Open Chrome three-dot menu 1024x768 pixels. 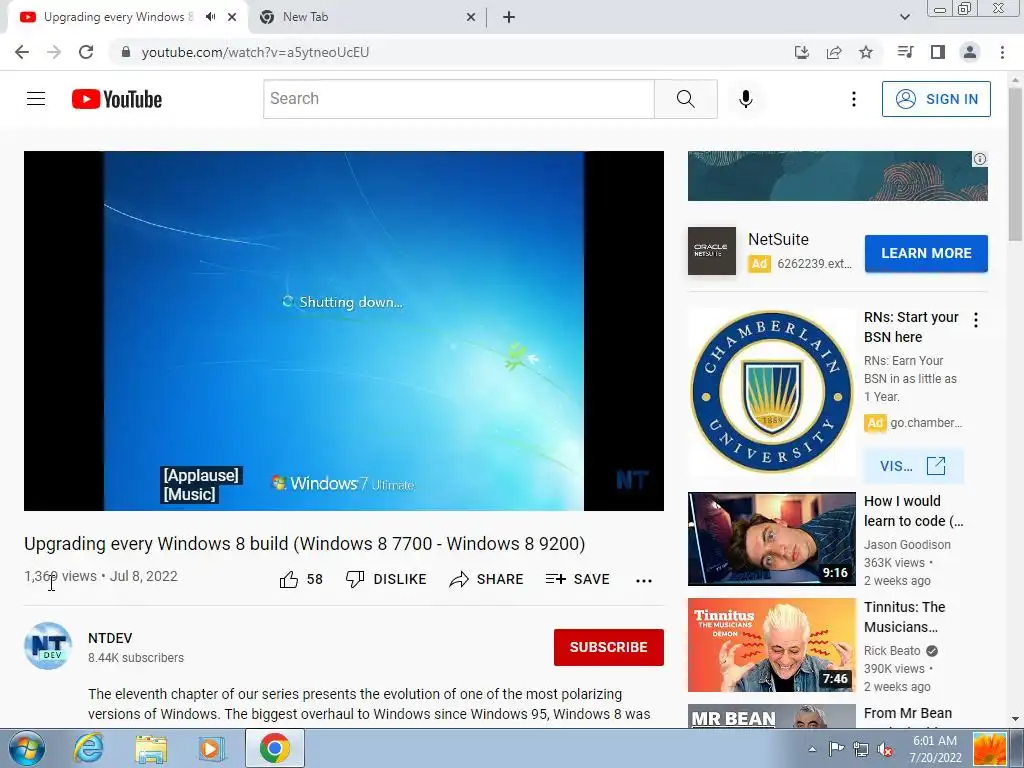[1002, 52]
